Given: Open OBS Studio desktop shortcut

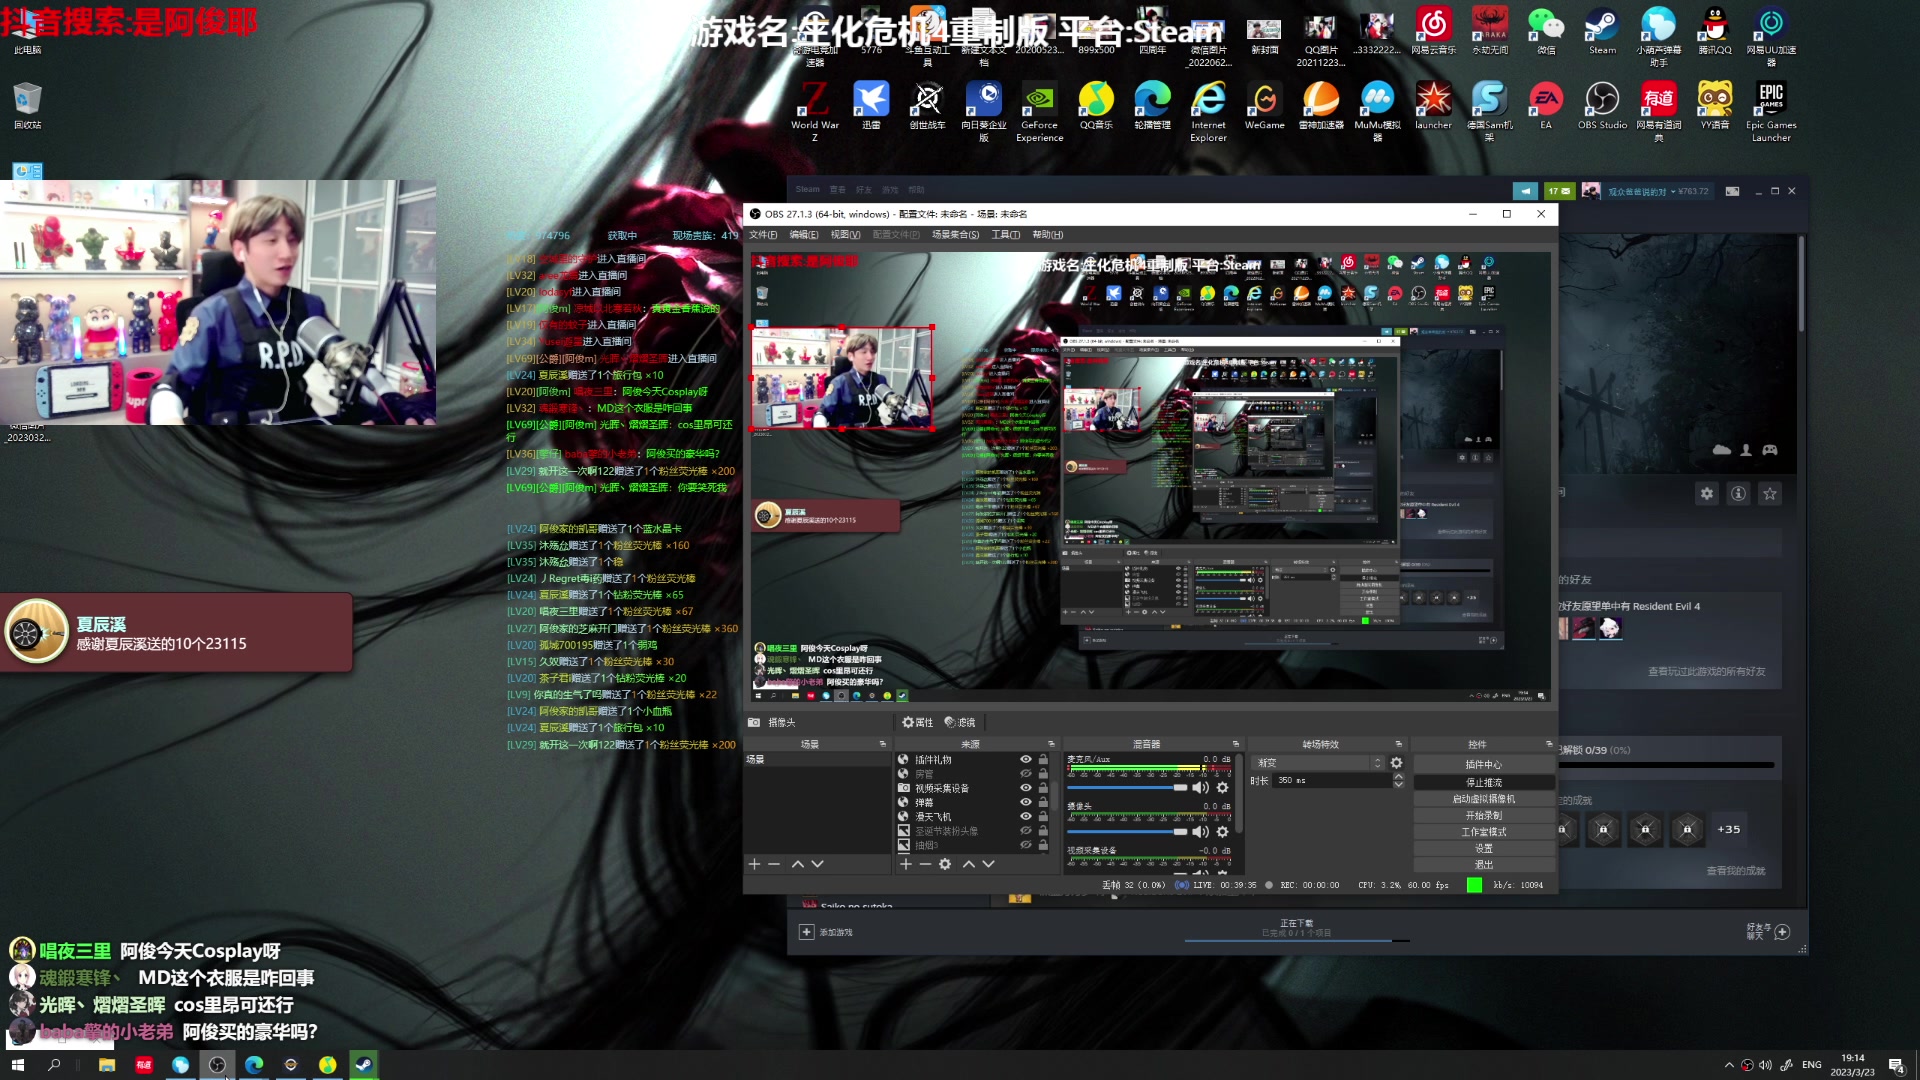Looking at the screenshot, I should [x=1602, y=106].
